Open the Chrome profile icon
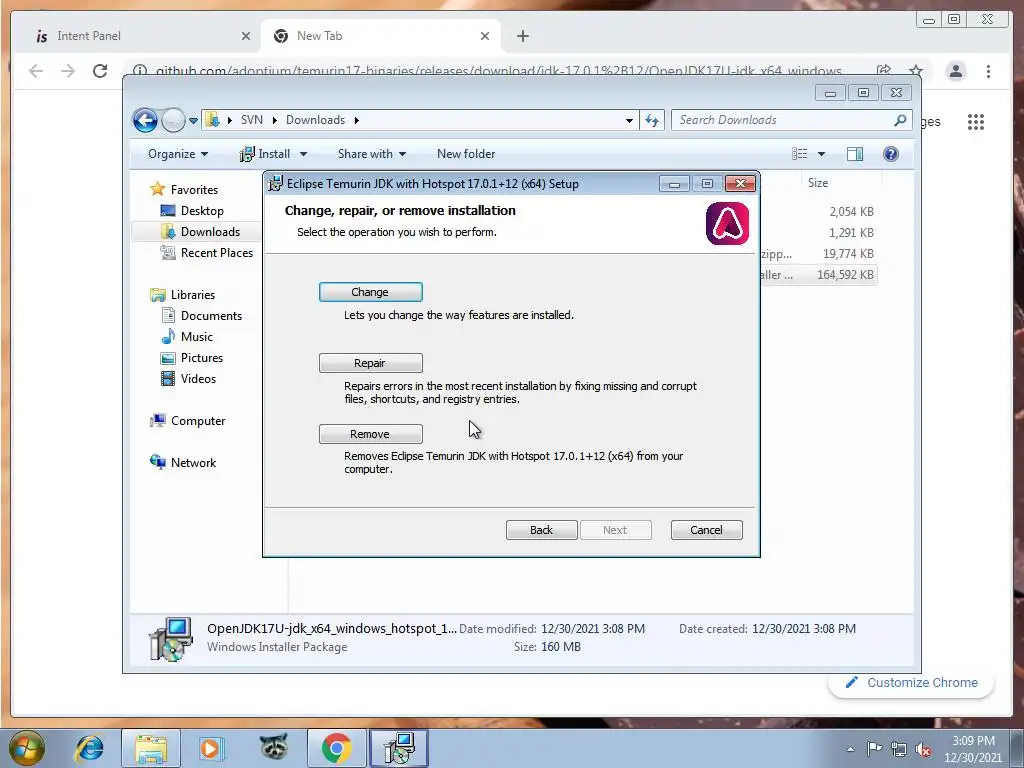1024x768 pixels. coord(955,71)
